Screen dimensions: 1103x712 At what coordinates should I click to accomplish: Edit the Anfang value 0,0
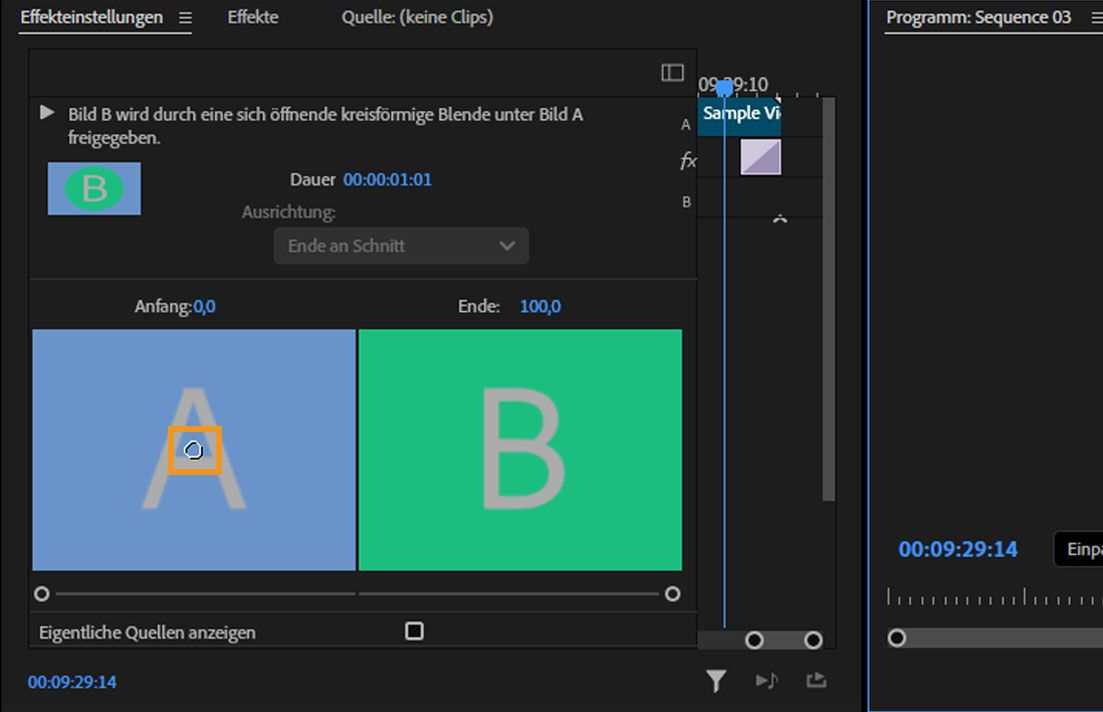coord(205,307)
